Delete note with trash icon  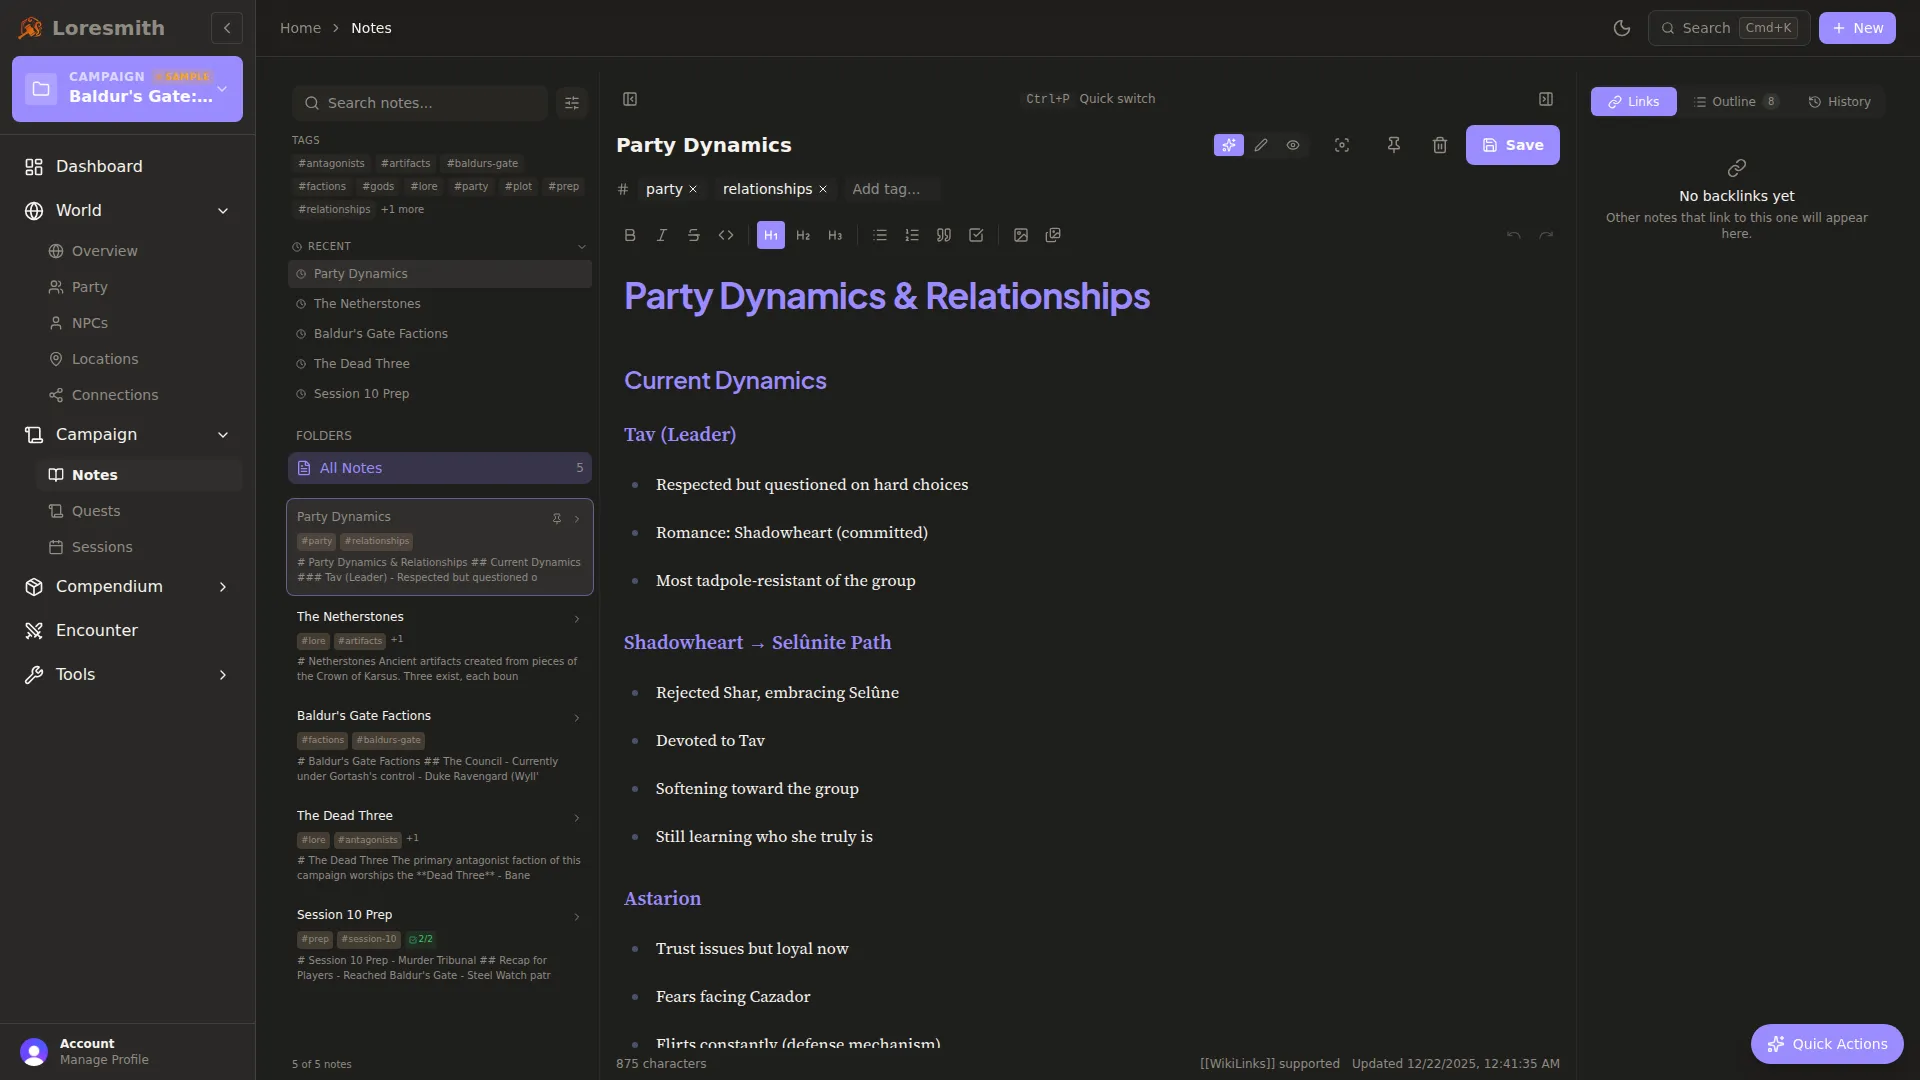point(1440,145)
